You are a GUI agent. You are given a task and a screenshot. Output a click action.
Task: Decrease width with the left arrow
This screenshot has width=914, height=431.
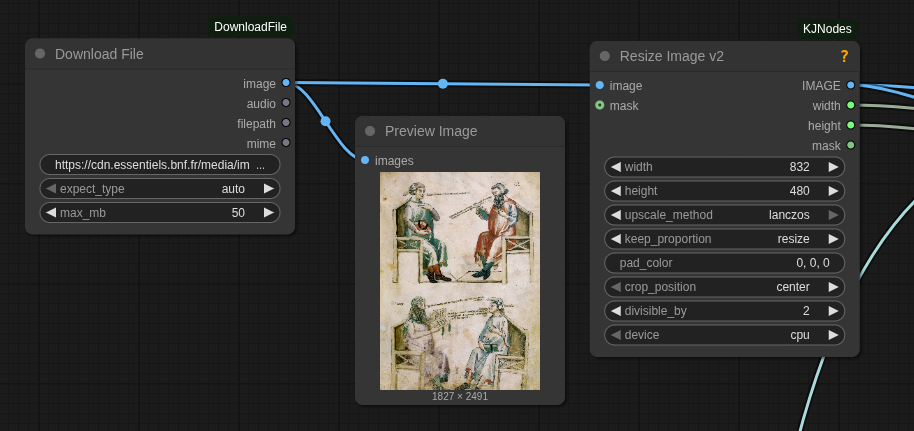616,167
